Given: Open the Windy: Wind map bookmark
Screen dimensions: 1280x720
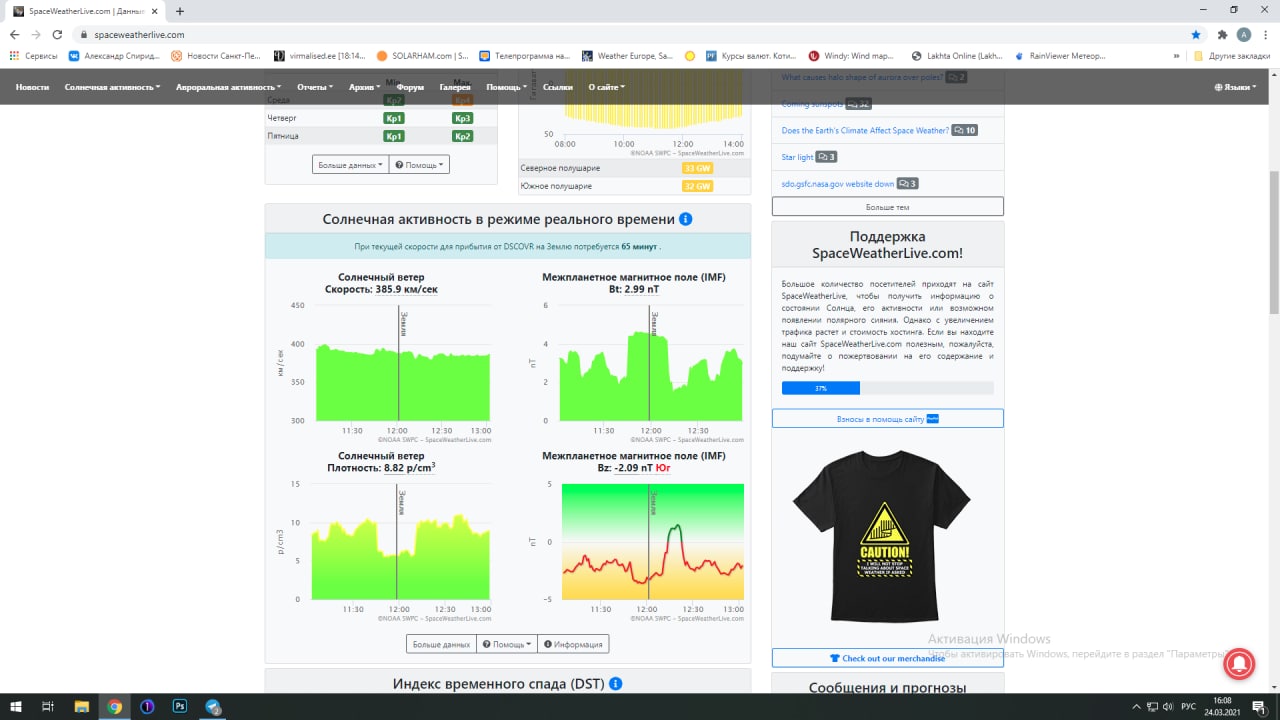Looking at the screenshot, I should pyautogui.click(x=853, y=56).
